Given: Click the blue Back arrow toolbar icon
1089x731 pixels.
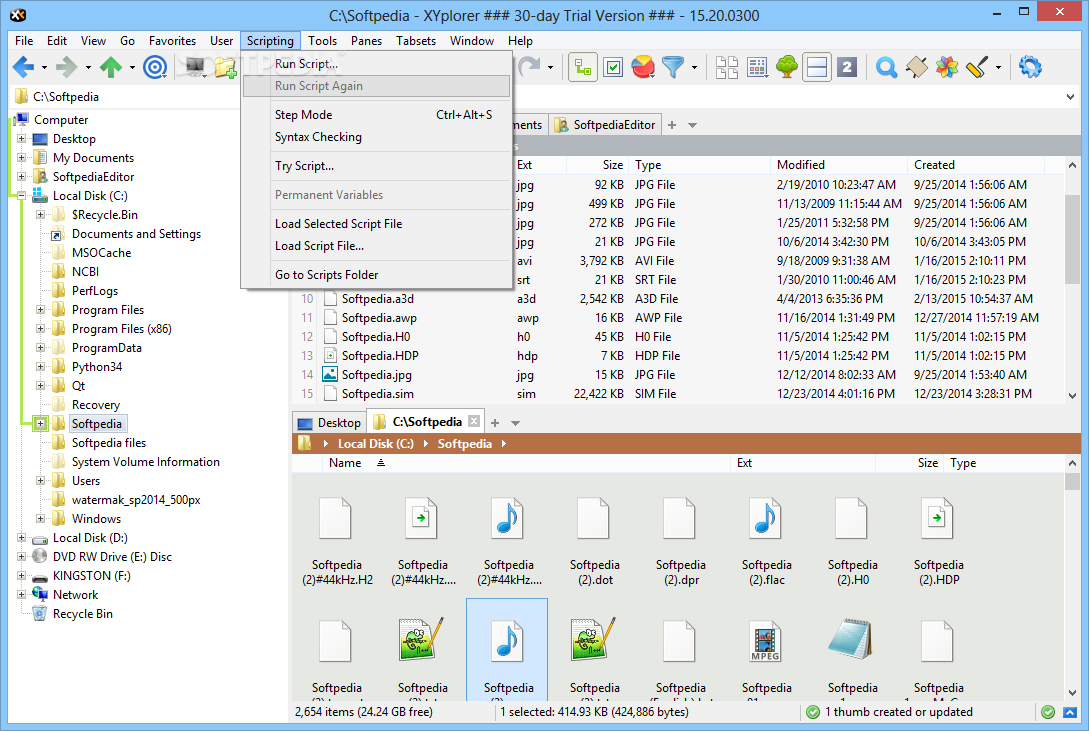Looking at the screenshot, I should [23, 67].
